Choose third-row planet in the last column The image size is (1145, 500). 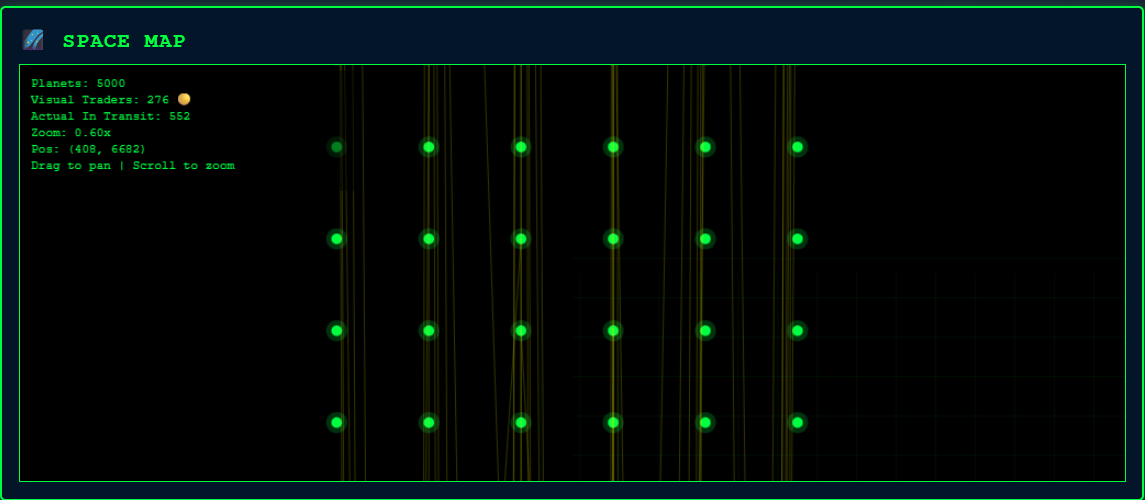(x=797, y=331)
